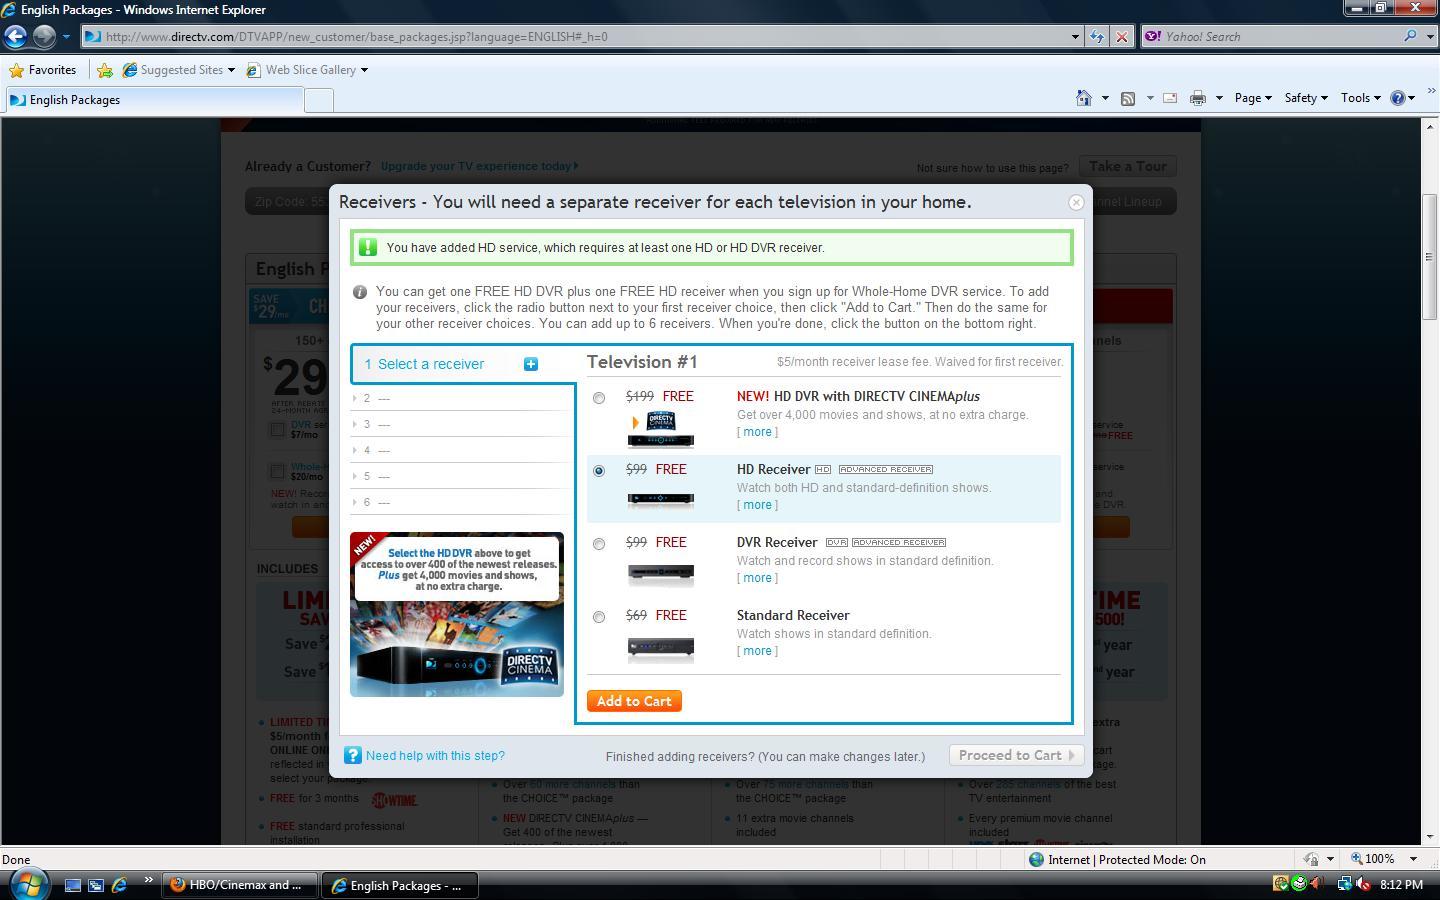The image size is (1440, 900).
Task: Open the Tools menu
Action: click(1360, 98)
